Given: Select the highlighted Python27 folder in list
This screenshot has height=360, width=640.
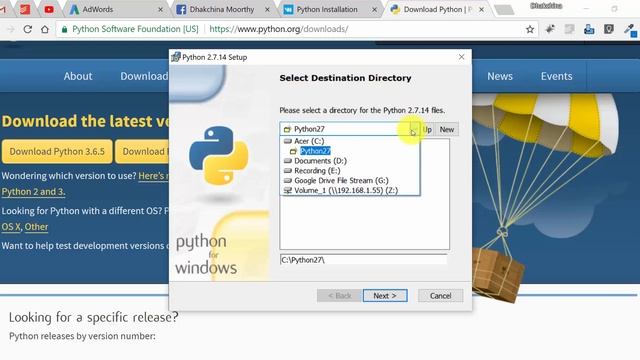Looking at the screenshot, I should 315,151.
